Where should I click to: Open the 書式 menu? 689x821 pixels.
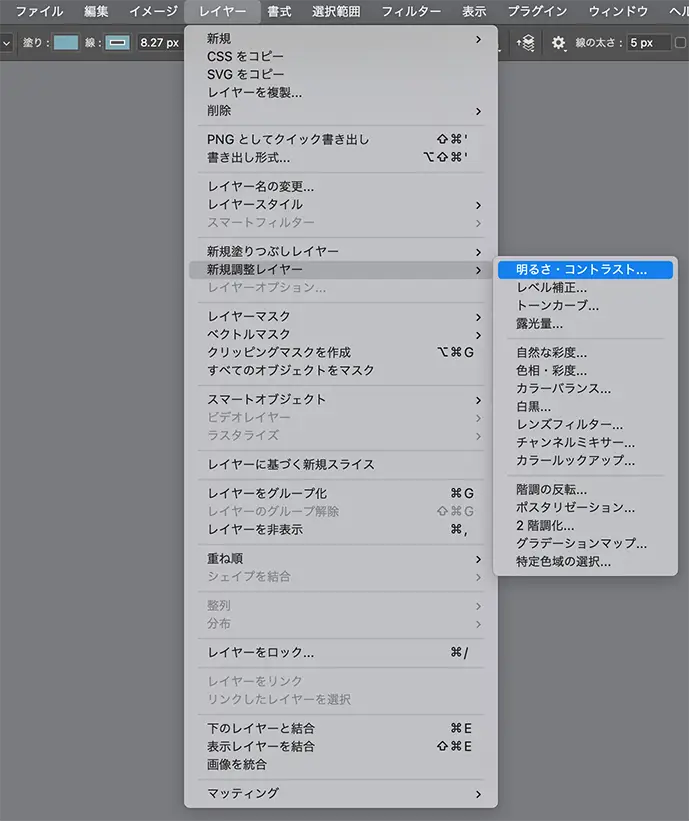click(279, 11)
